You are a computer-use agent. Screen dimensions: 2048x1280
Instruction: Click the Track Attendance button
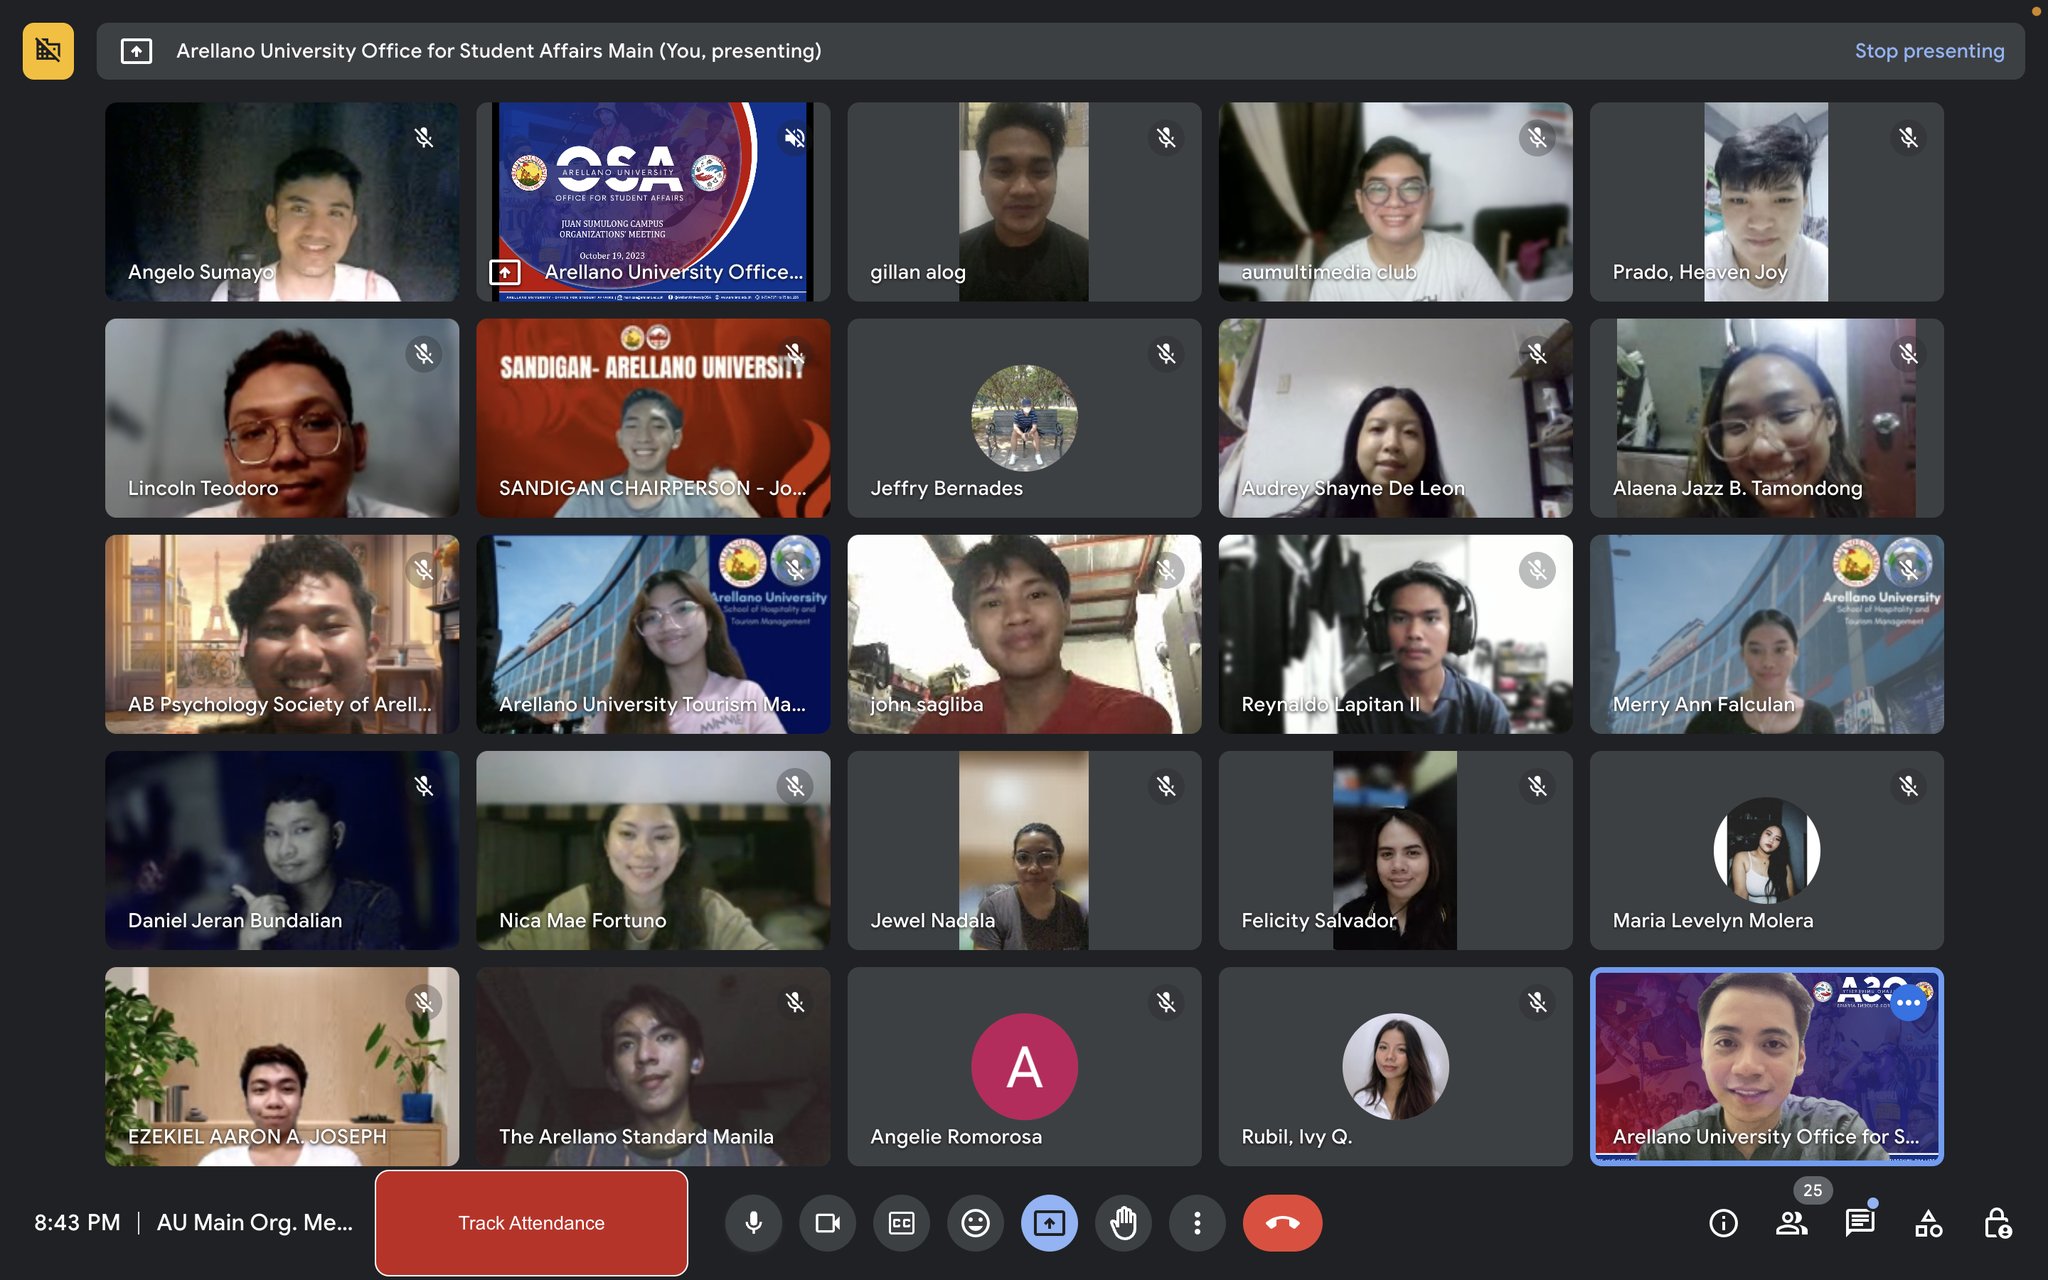pos(531,1222)
